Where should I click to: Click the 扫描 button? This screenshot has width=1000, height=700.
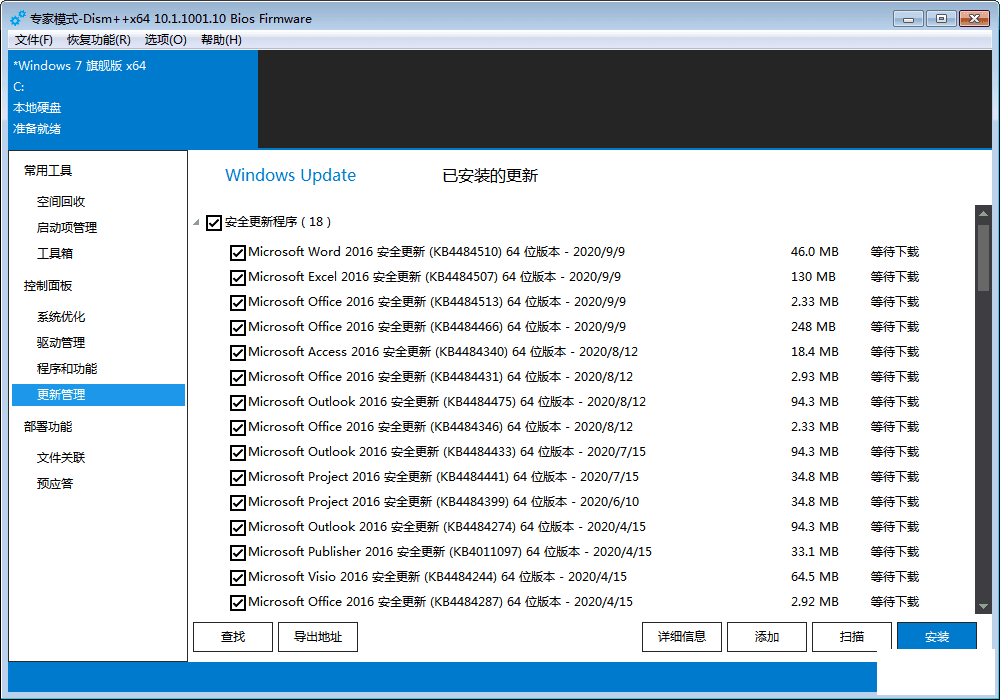[851, 637]
